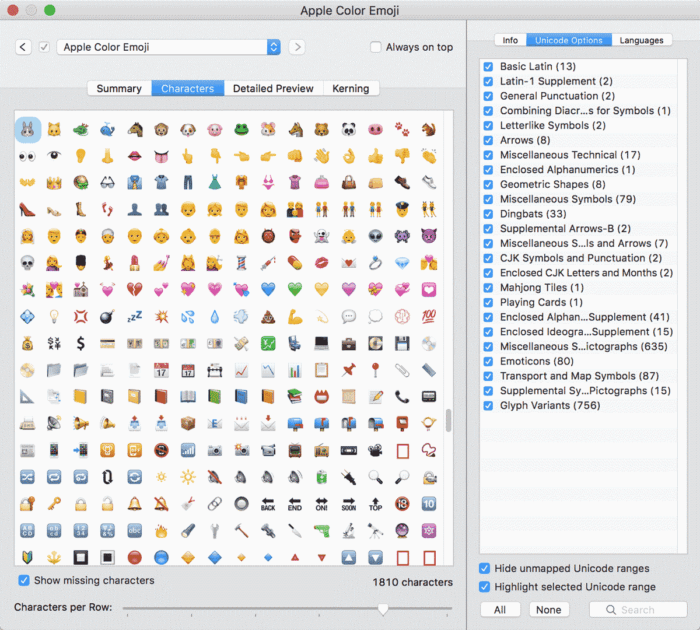Viewport: 700px width, 630px height.
Task: Focus the Unicode range Search field
Action: [x=638, y=610]
